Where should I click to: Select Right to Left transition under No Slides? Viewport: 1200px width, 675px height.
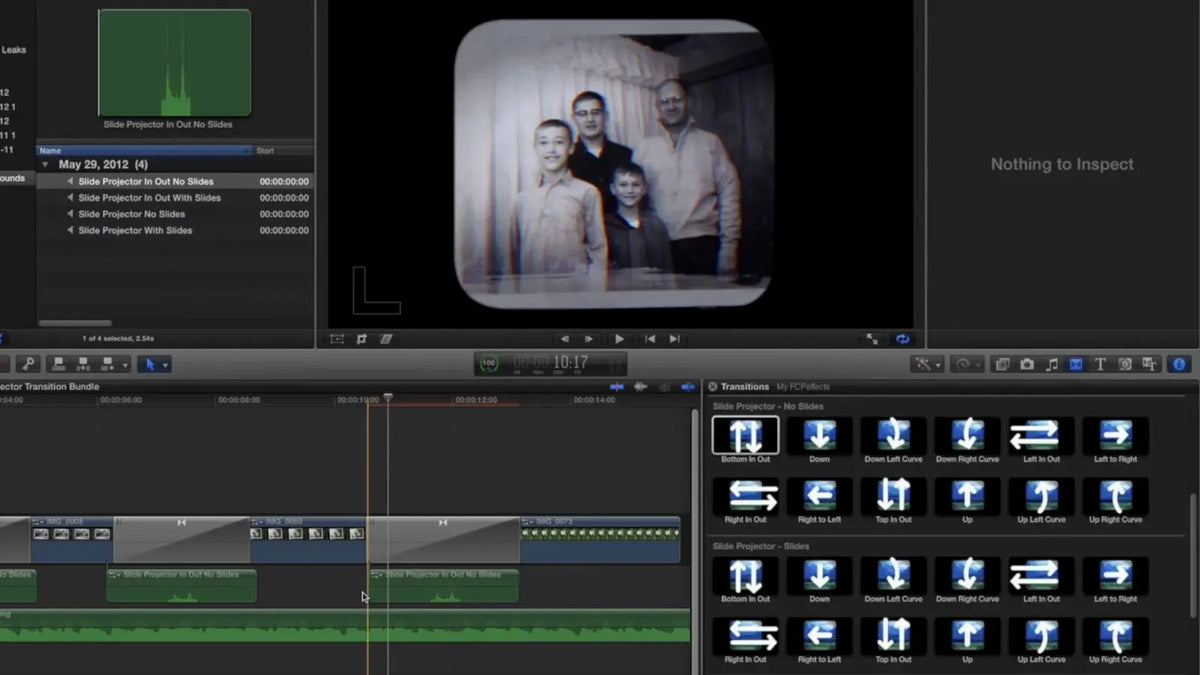[819, 496]
